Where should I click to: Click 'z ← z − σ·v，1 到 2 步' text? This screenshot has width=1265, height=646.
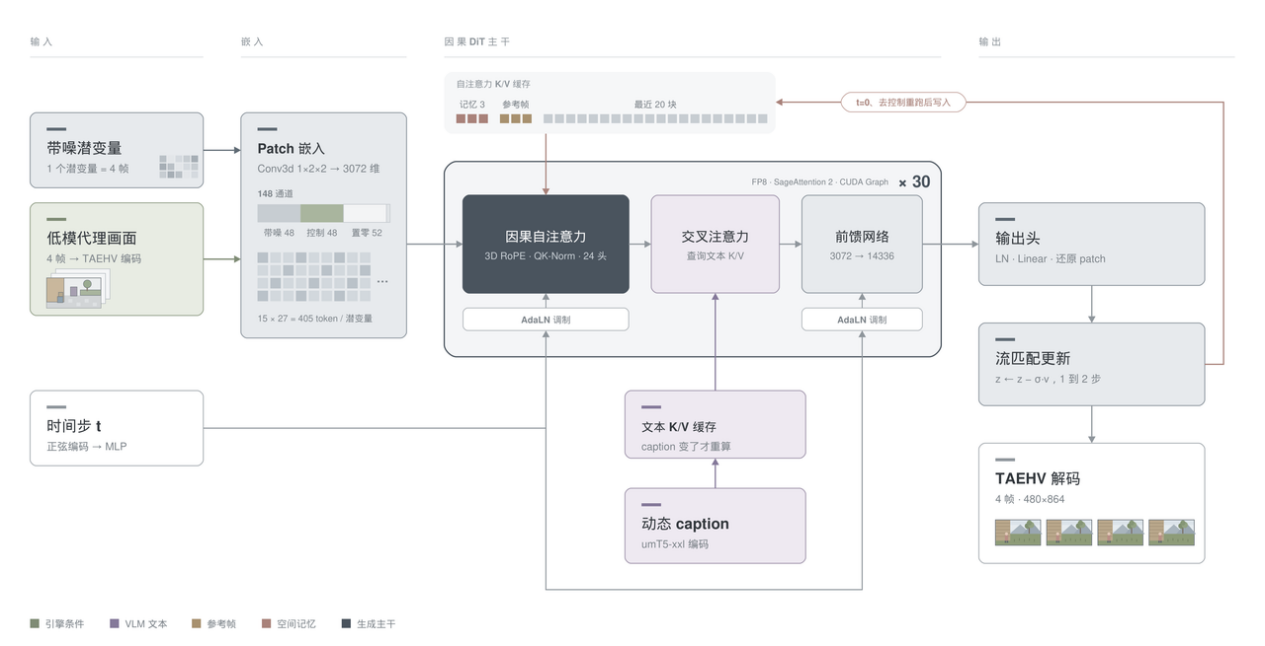1048,379
